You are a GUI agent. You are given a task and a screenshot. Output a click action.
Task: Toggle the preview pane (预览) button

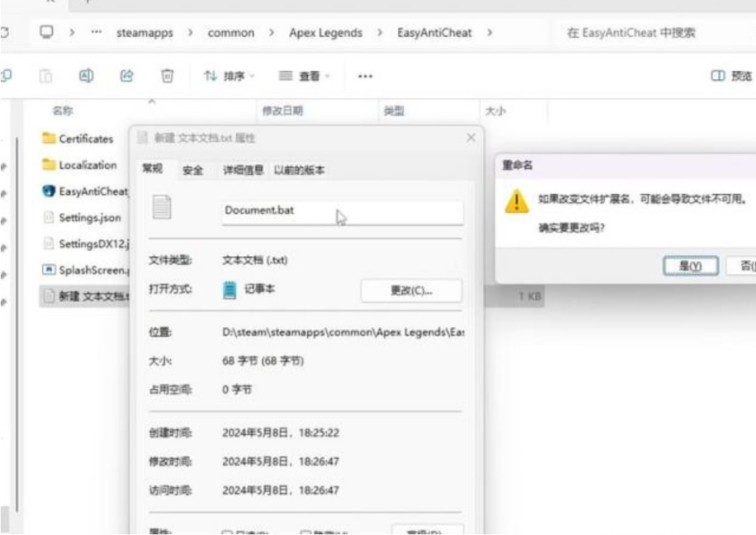[x=731, y=76]
